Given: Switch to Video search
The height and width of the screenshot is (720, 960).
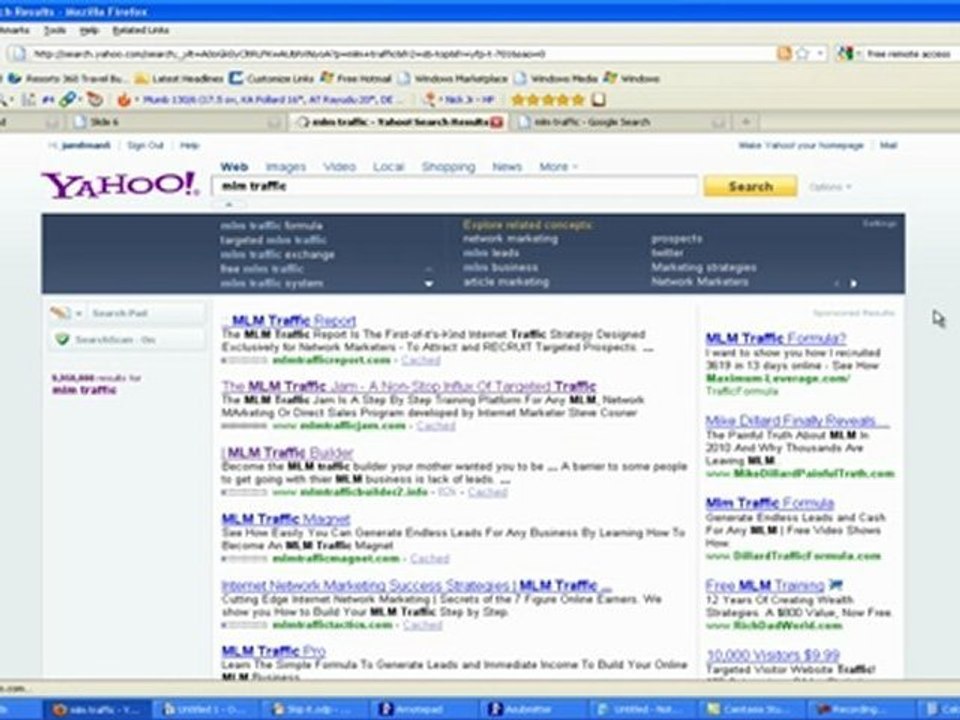Looking at the screenshot, I should click(339, 167).
